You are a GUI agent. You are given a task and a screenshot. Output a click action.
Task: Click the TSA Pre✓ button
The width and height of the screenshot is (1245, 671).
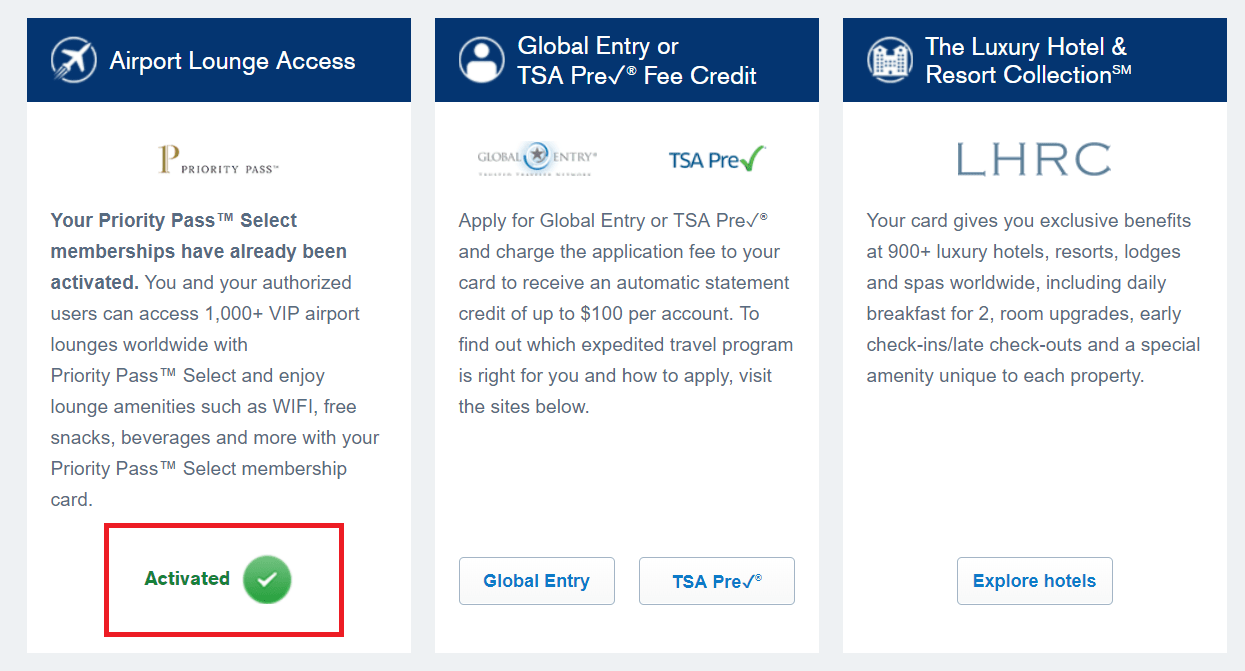(x=716, y=580)
